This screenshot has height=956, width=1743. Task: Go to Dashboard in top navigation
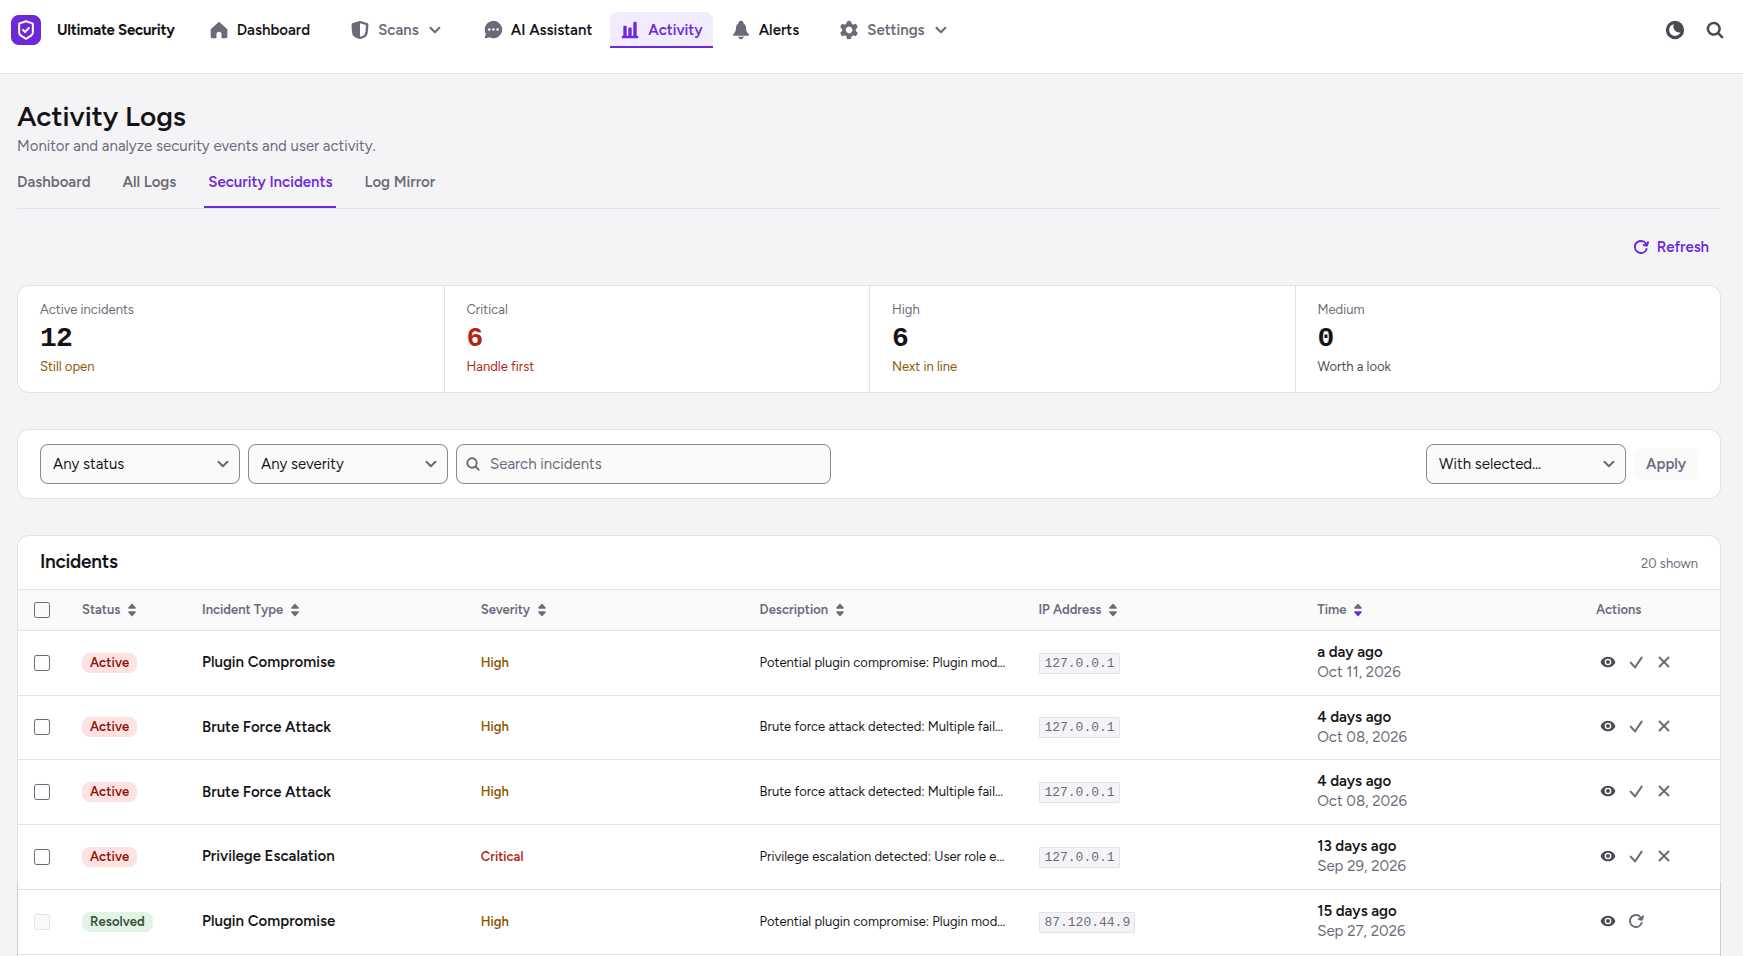click(x=260, y=30)
